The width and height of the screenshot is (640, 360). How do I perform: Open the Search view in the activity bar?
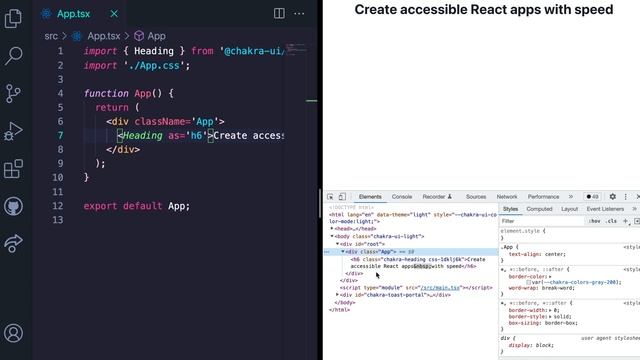[13, 56]
